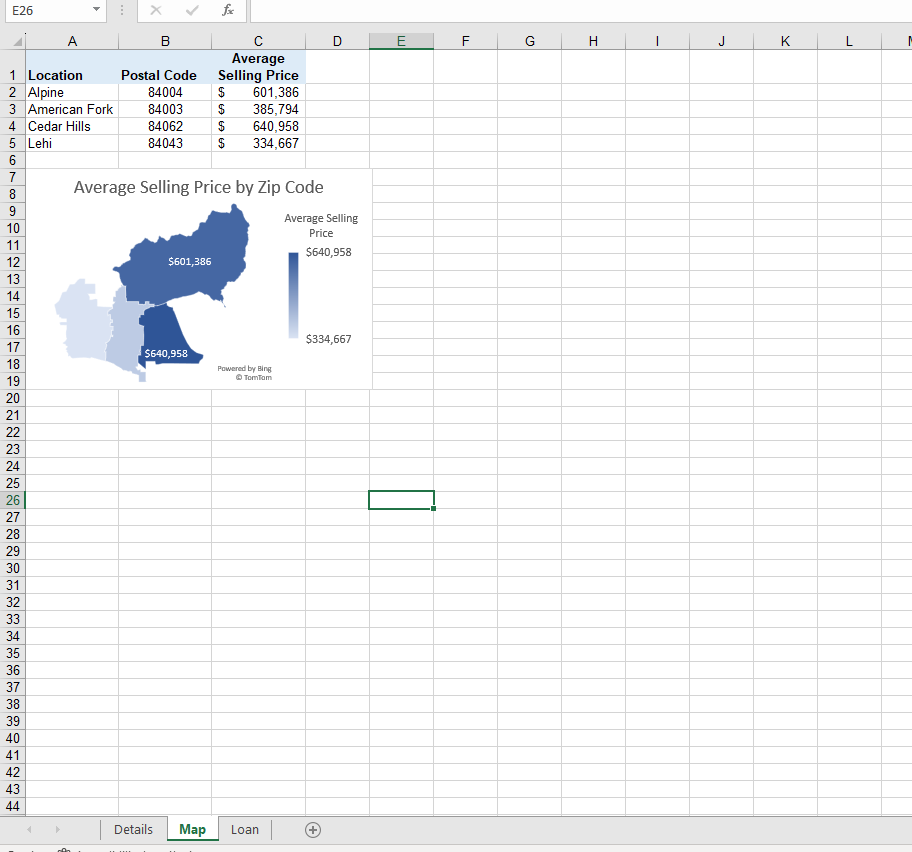
Task: Click the legend gradient color bar
Action: [x=294, y=295]
